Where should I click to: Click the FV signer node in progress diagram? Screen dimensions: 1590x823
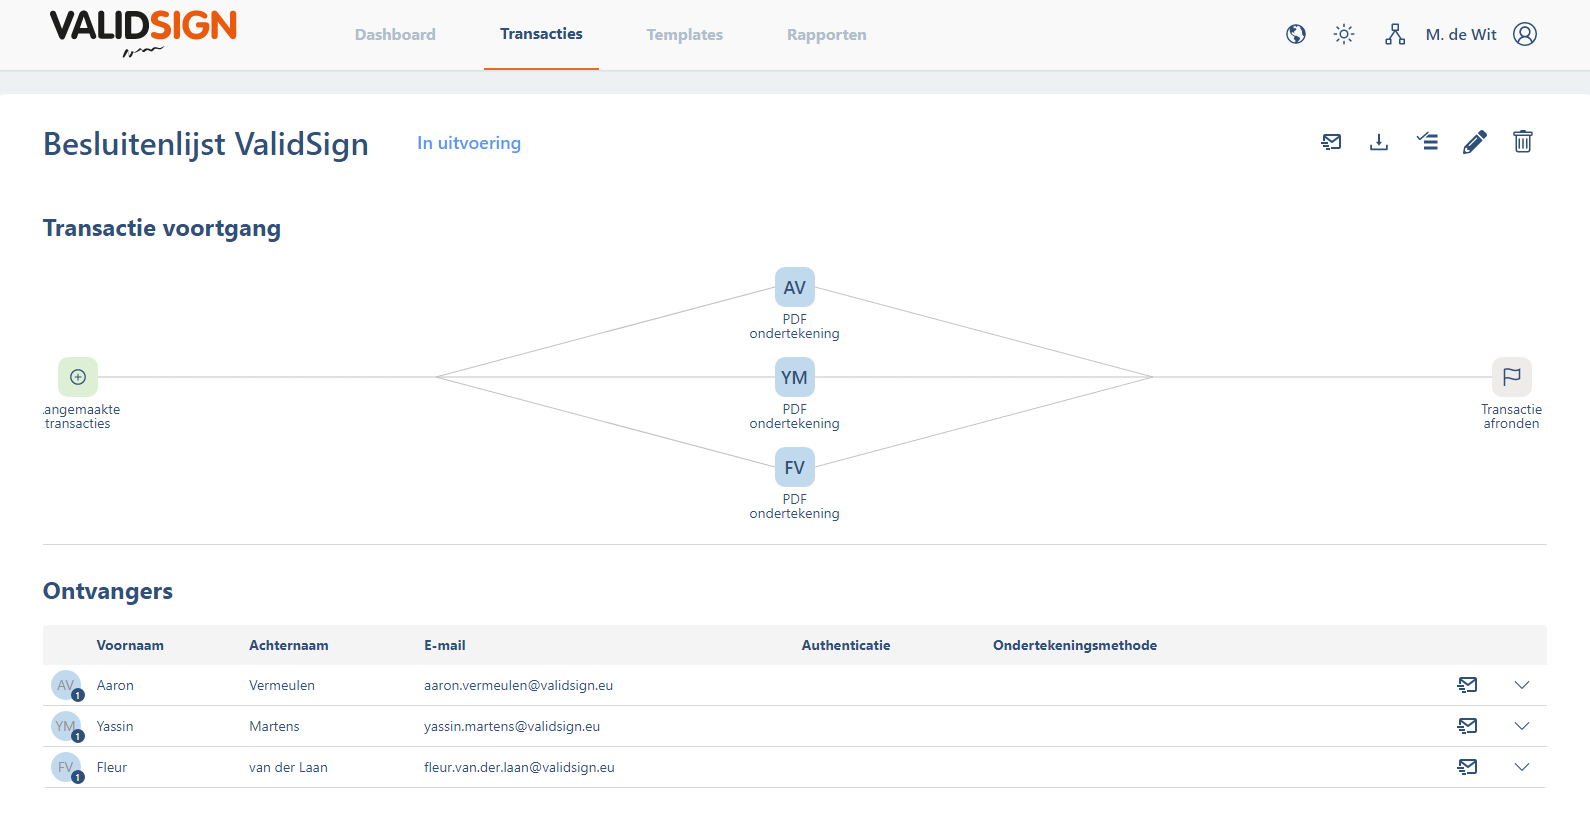(795, 467)
